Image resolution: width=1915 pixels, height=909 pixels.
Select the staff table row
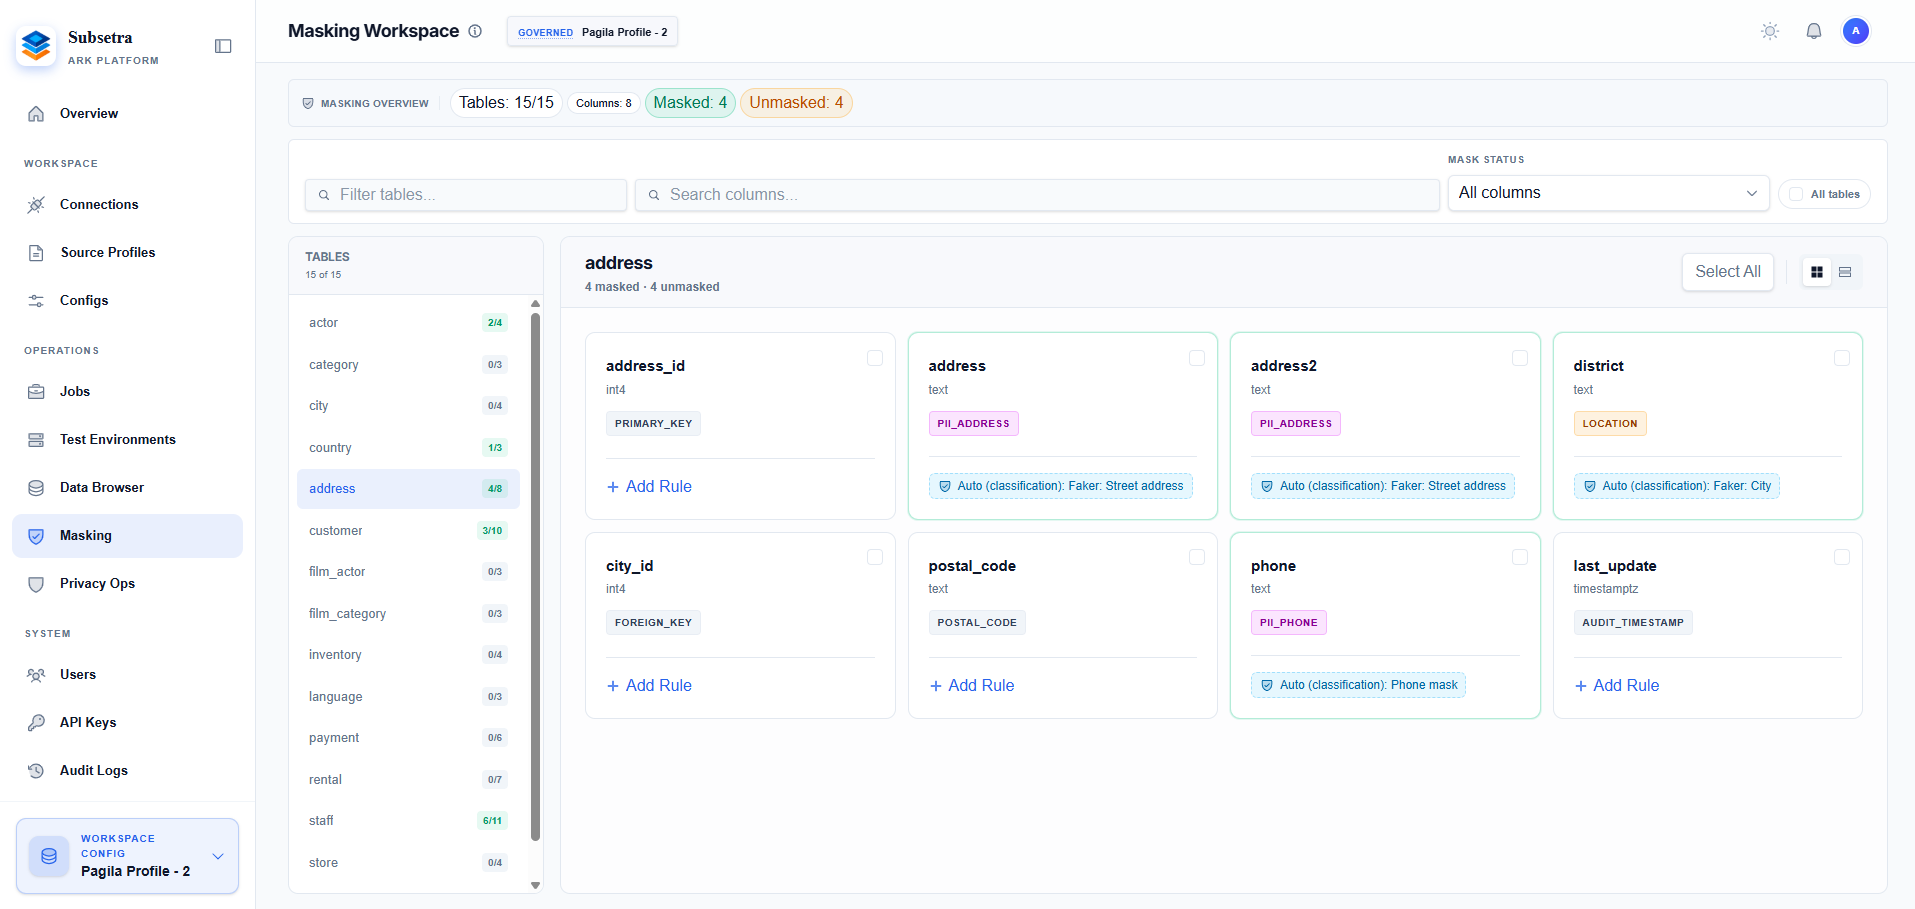408,821
